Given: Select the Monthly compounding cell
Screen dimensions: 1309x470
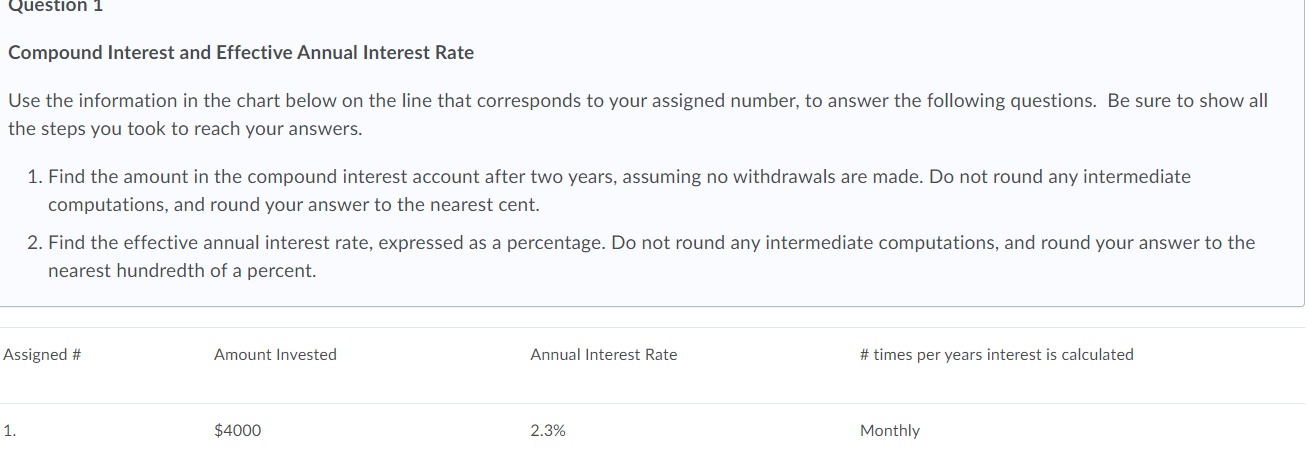Looking at the screenshot, I should point(889,431).
